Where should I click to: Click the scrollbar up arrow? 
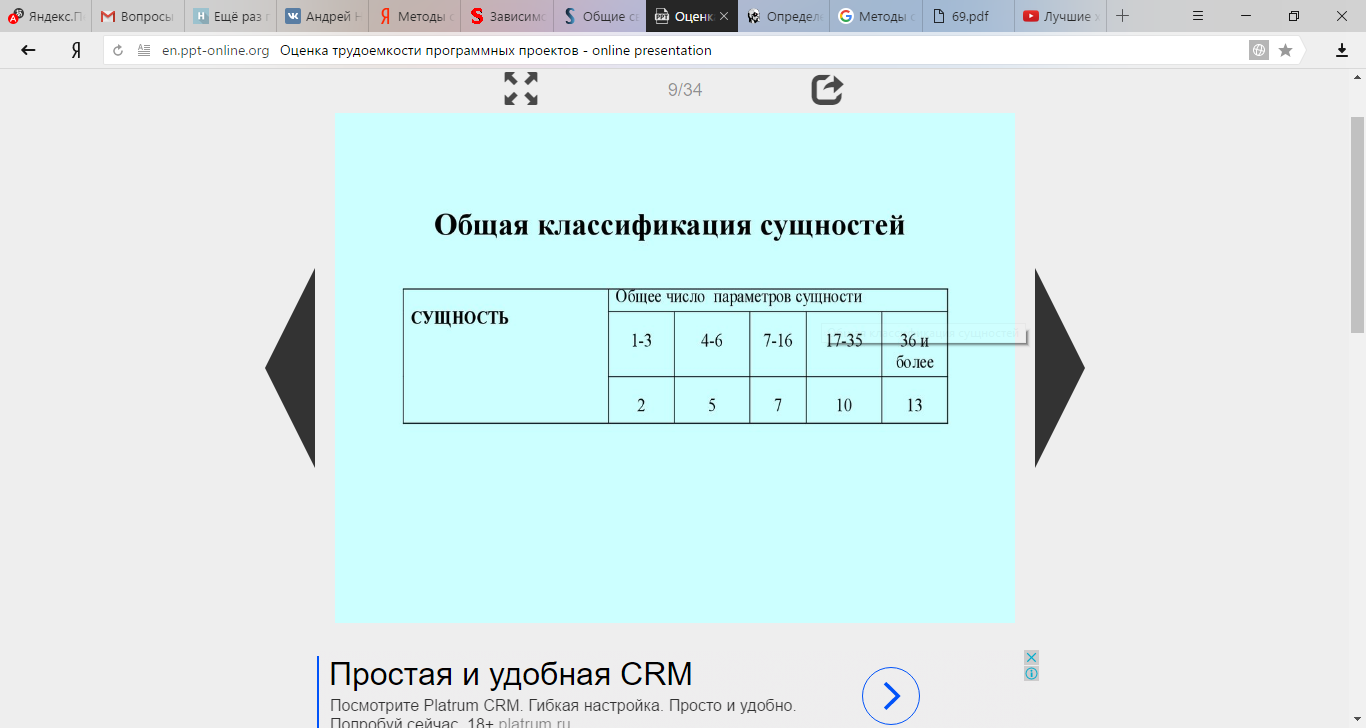pos(1358,77)
